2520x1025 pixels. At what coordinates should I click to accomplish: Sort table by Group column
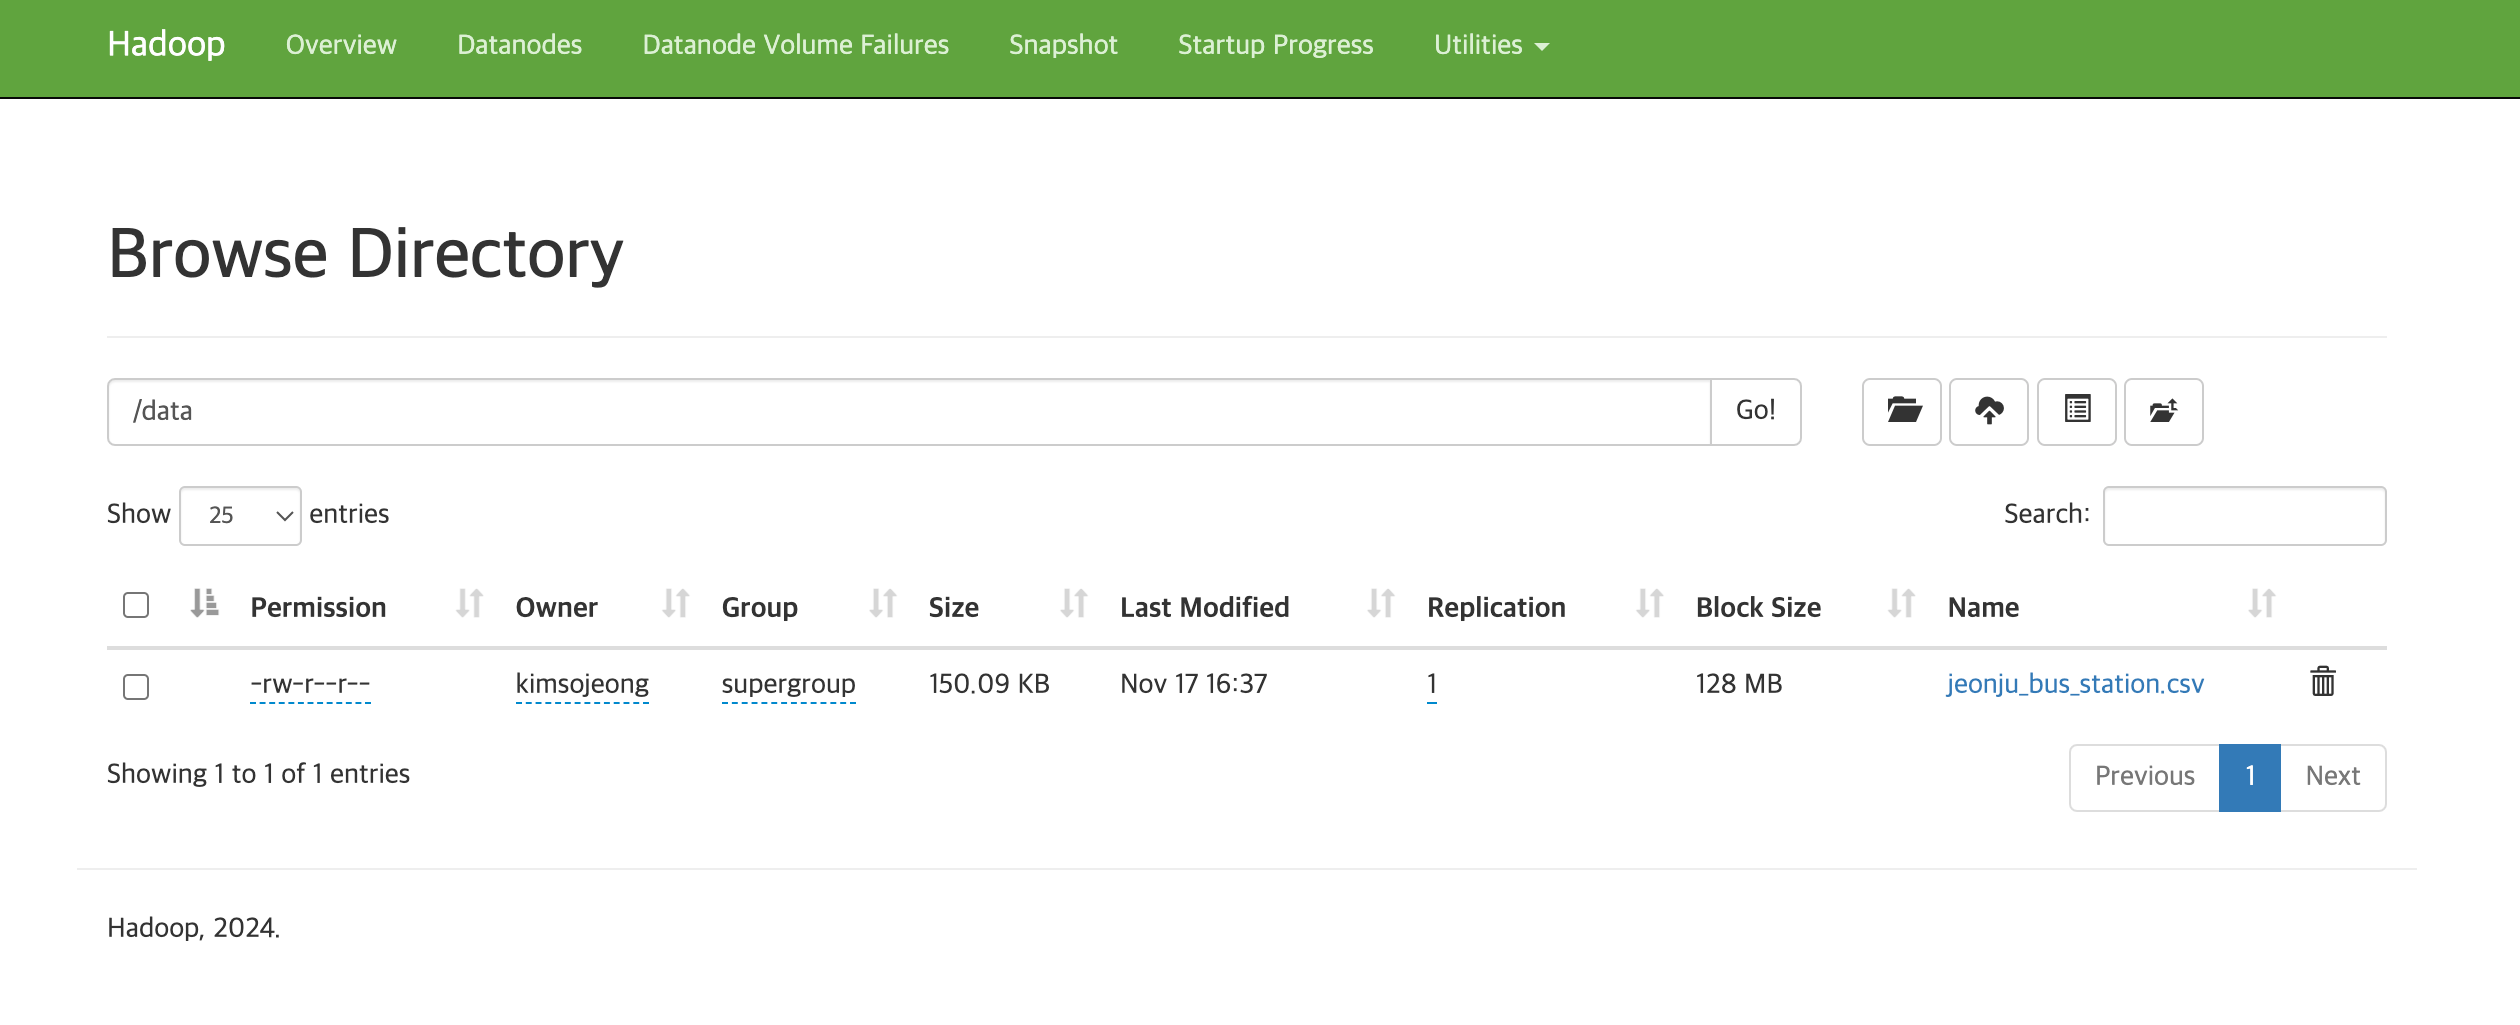882,604
